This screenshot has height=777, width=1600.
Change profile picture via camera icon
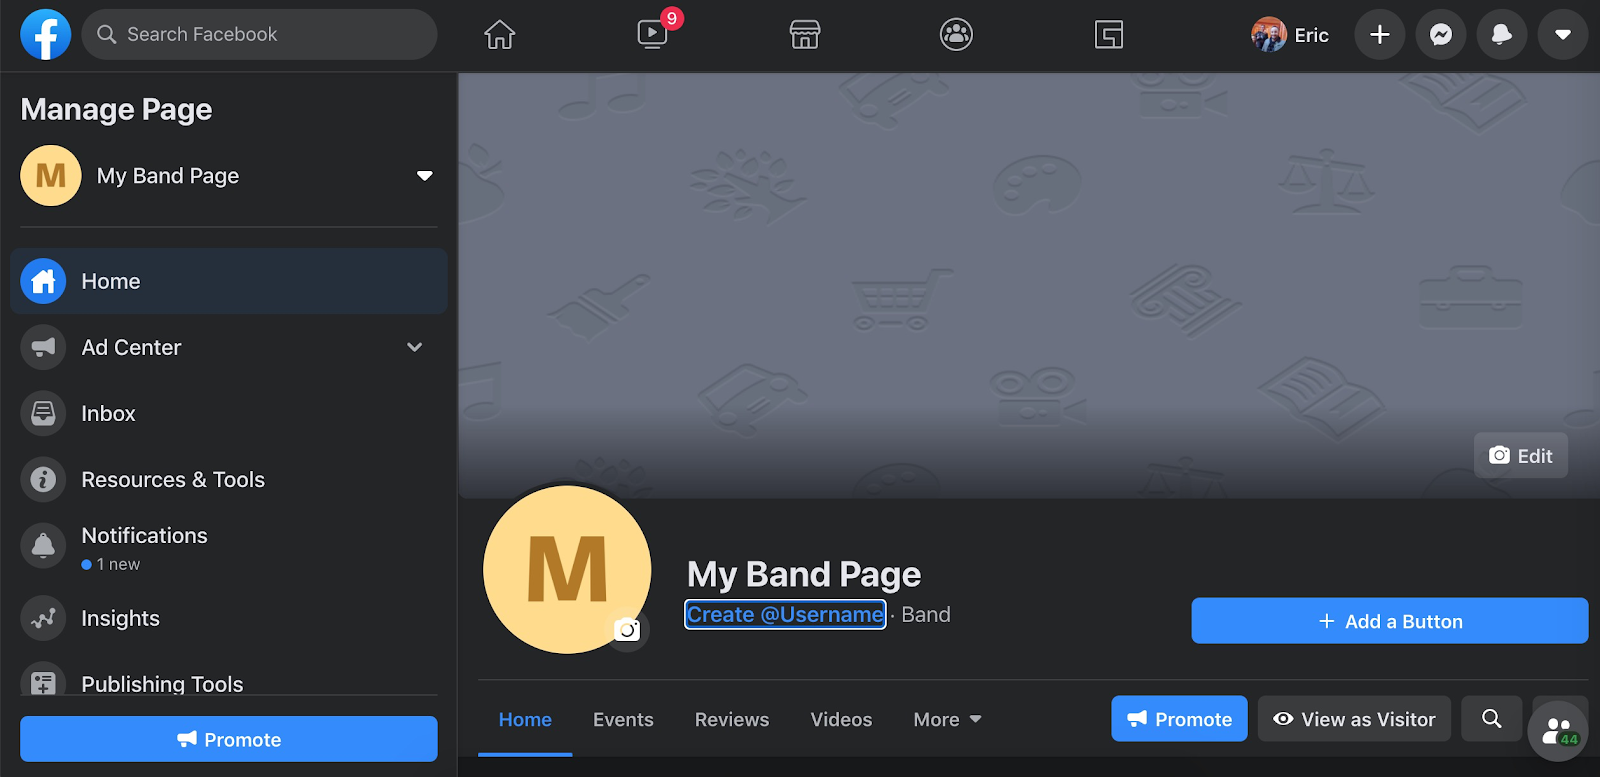628,630
